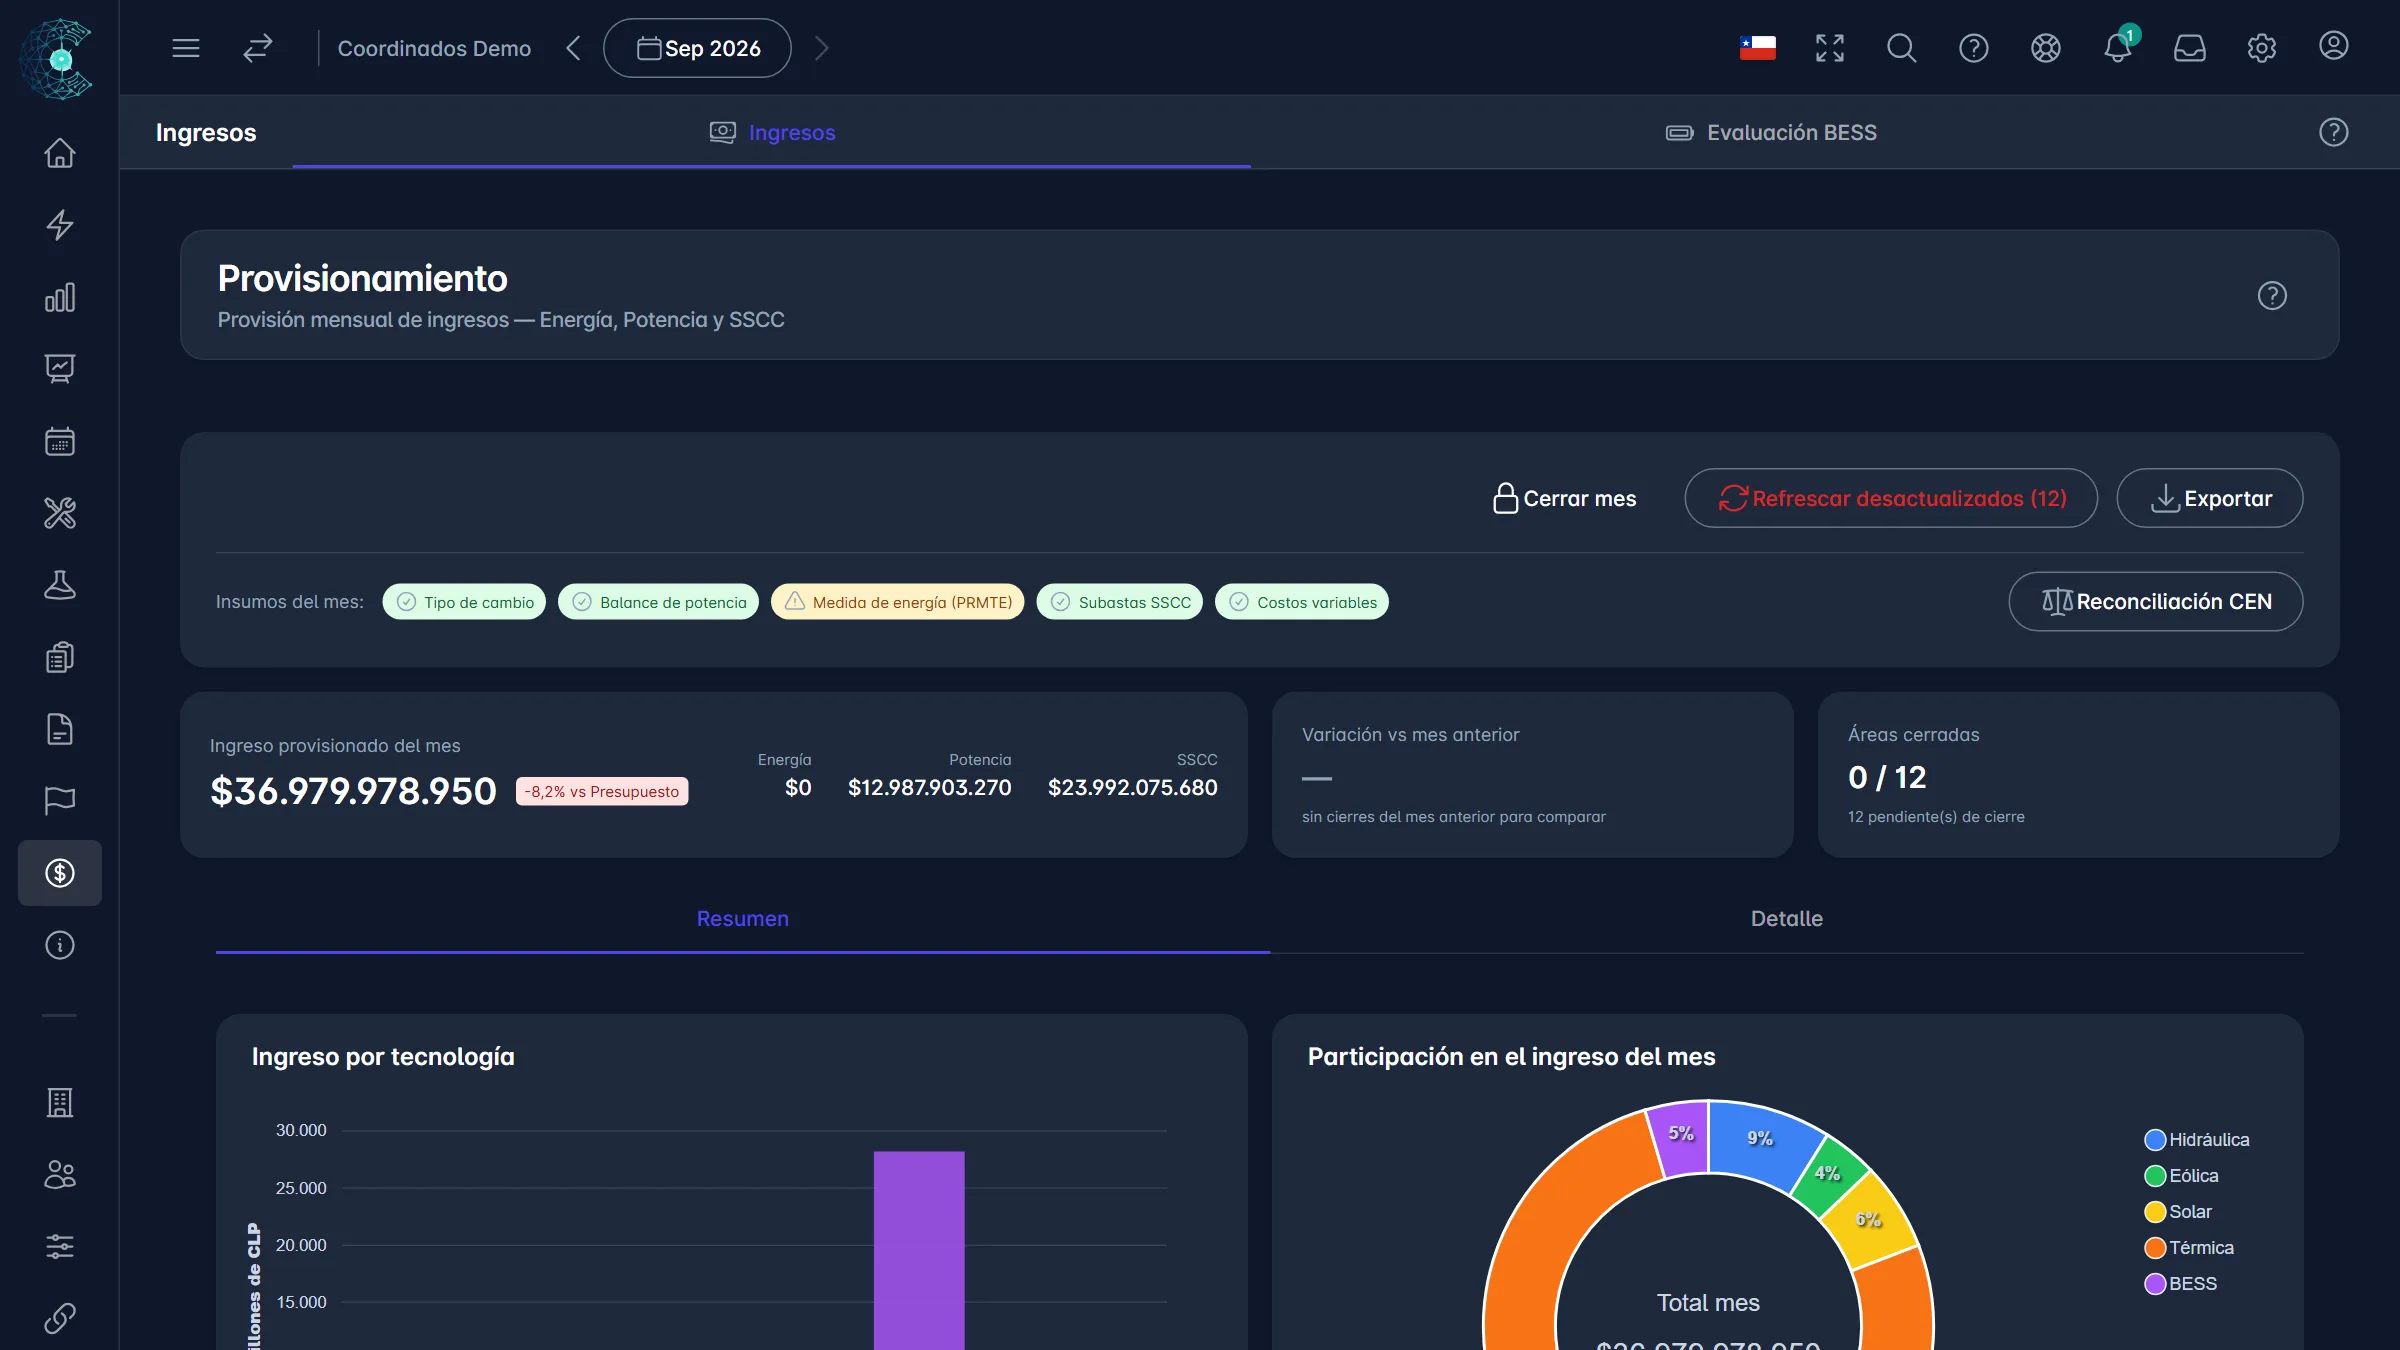Screen dimensions: 2400x1350
Task: Open notifications bell
Action: click(2118, 48)
